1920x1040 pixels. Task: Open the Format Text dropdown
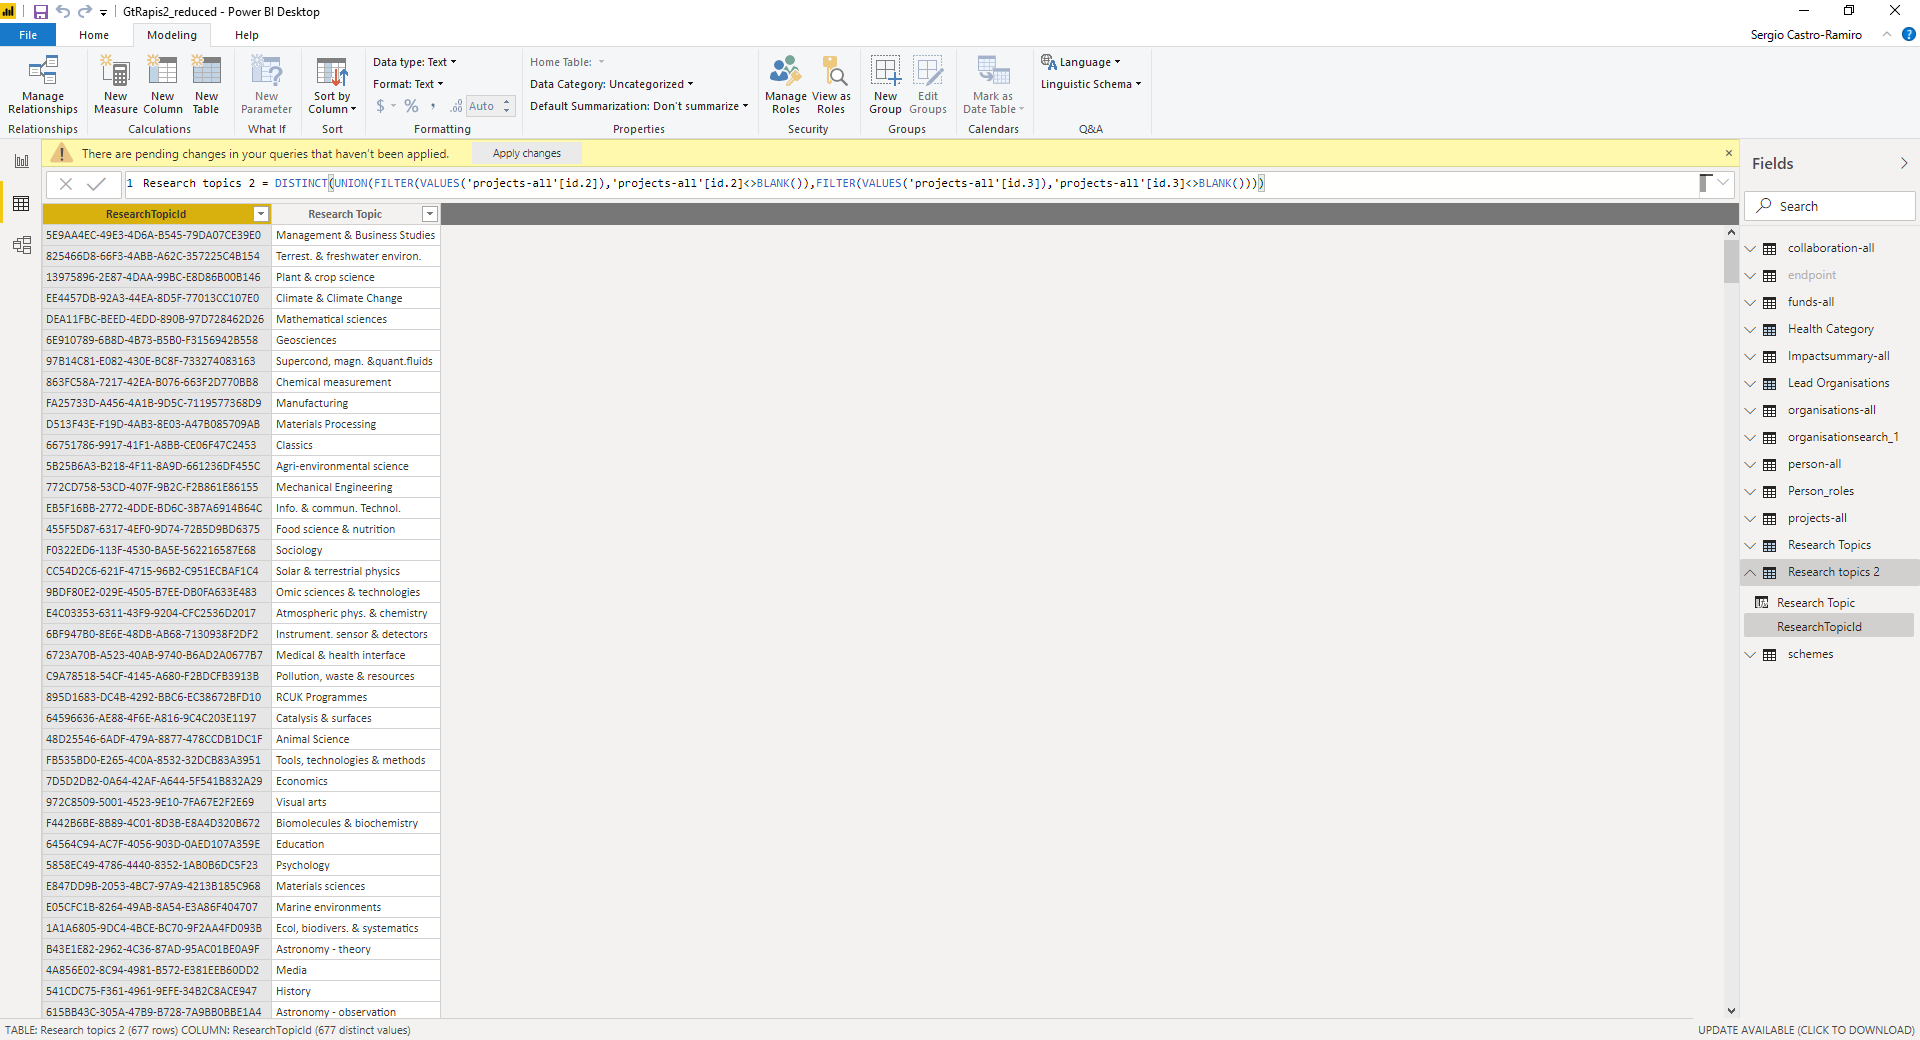pos(408,84)
